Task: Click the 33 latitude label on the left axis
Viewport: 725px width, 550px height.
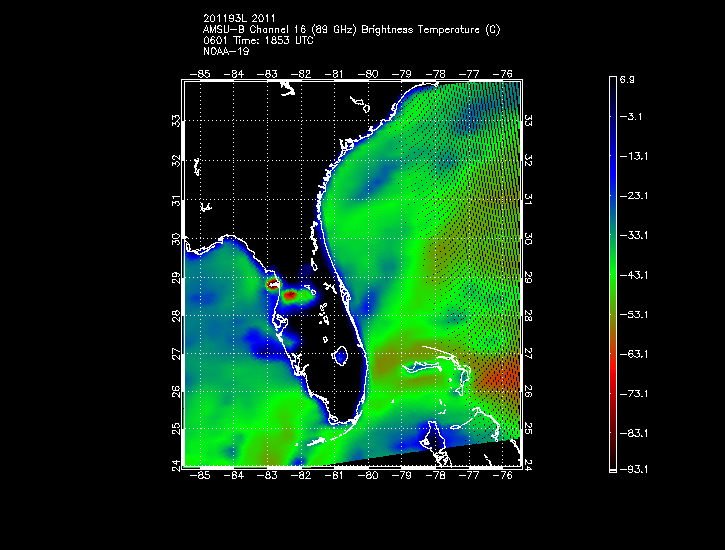Action: tap(176, 120)
